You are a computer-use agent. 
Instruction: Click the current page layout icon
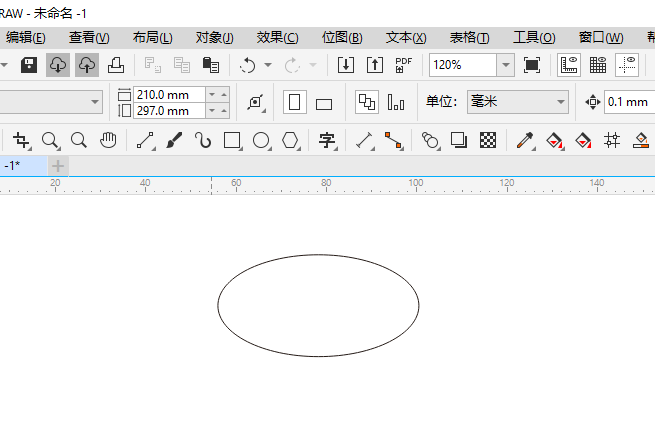point(396,102)
